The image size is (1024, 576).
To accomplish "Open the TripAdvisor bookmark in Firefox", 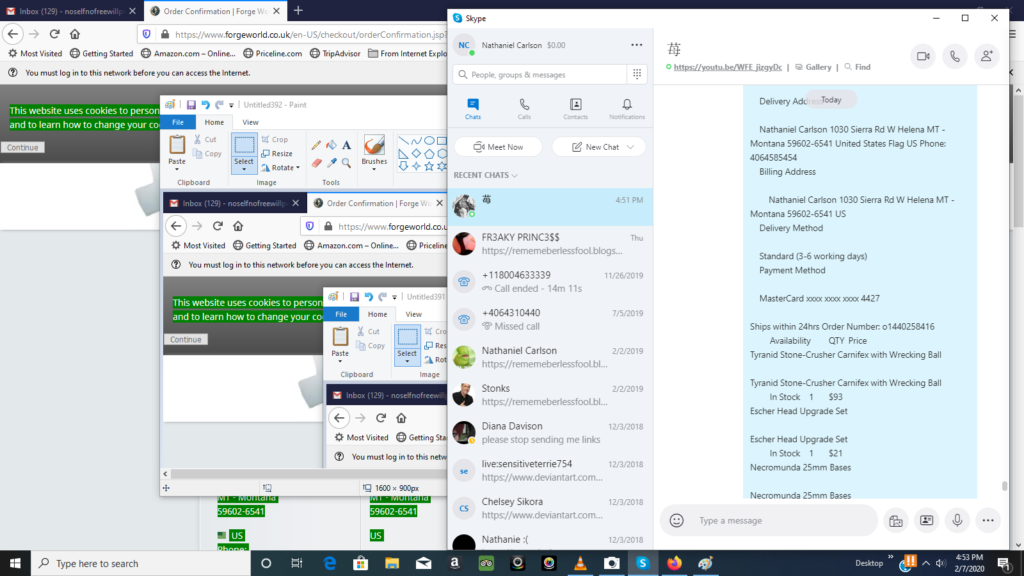I will [335, 54].
